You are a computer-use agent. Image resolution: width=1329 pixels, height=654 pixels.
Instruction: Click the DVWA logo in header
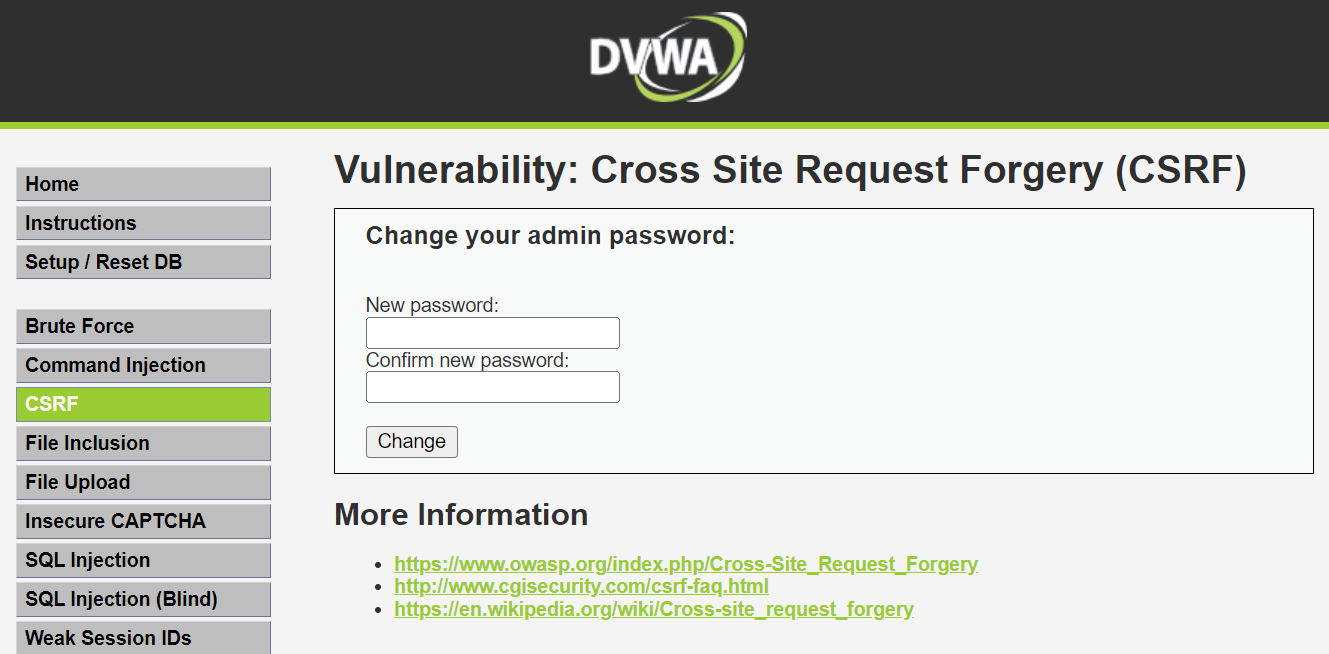(666, 58)
